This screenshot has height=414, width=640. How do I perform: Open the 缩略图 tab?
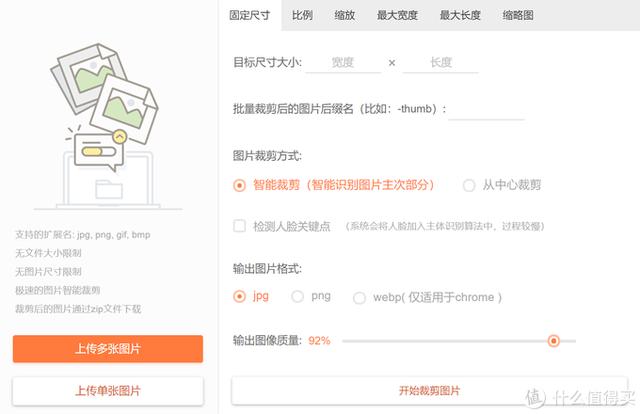point(518,15)
